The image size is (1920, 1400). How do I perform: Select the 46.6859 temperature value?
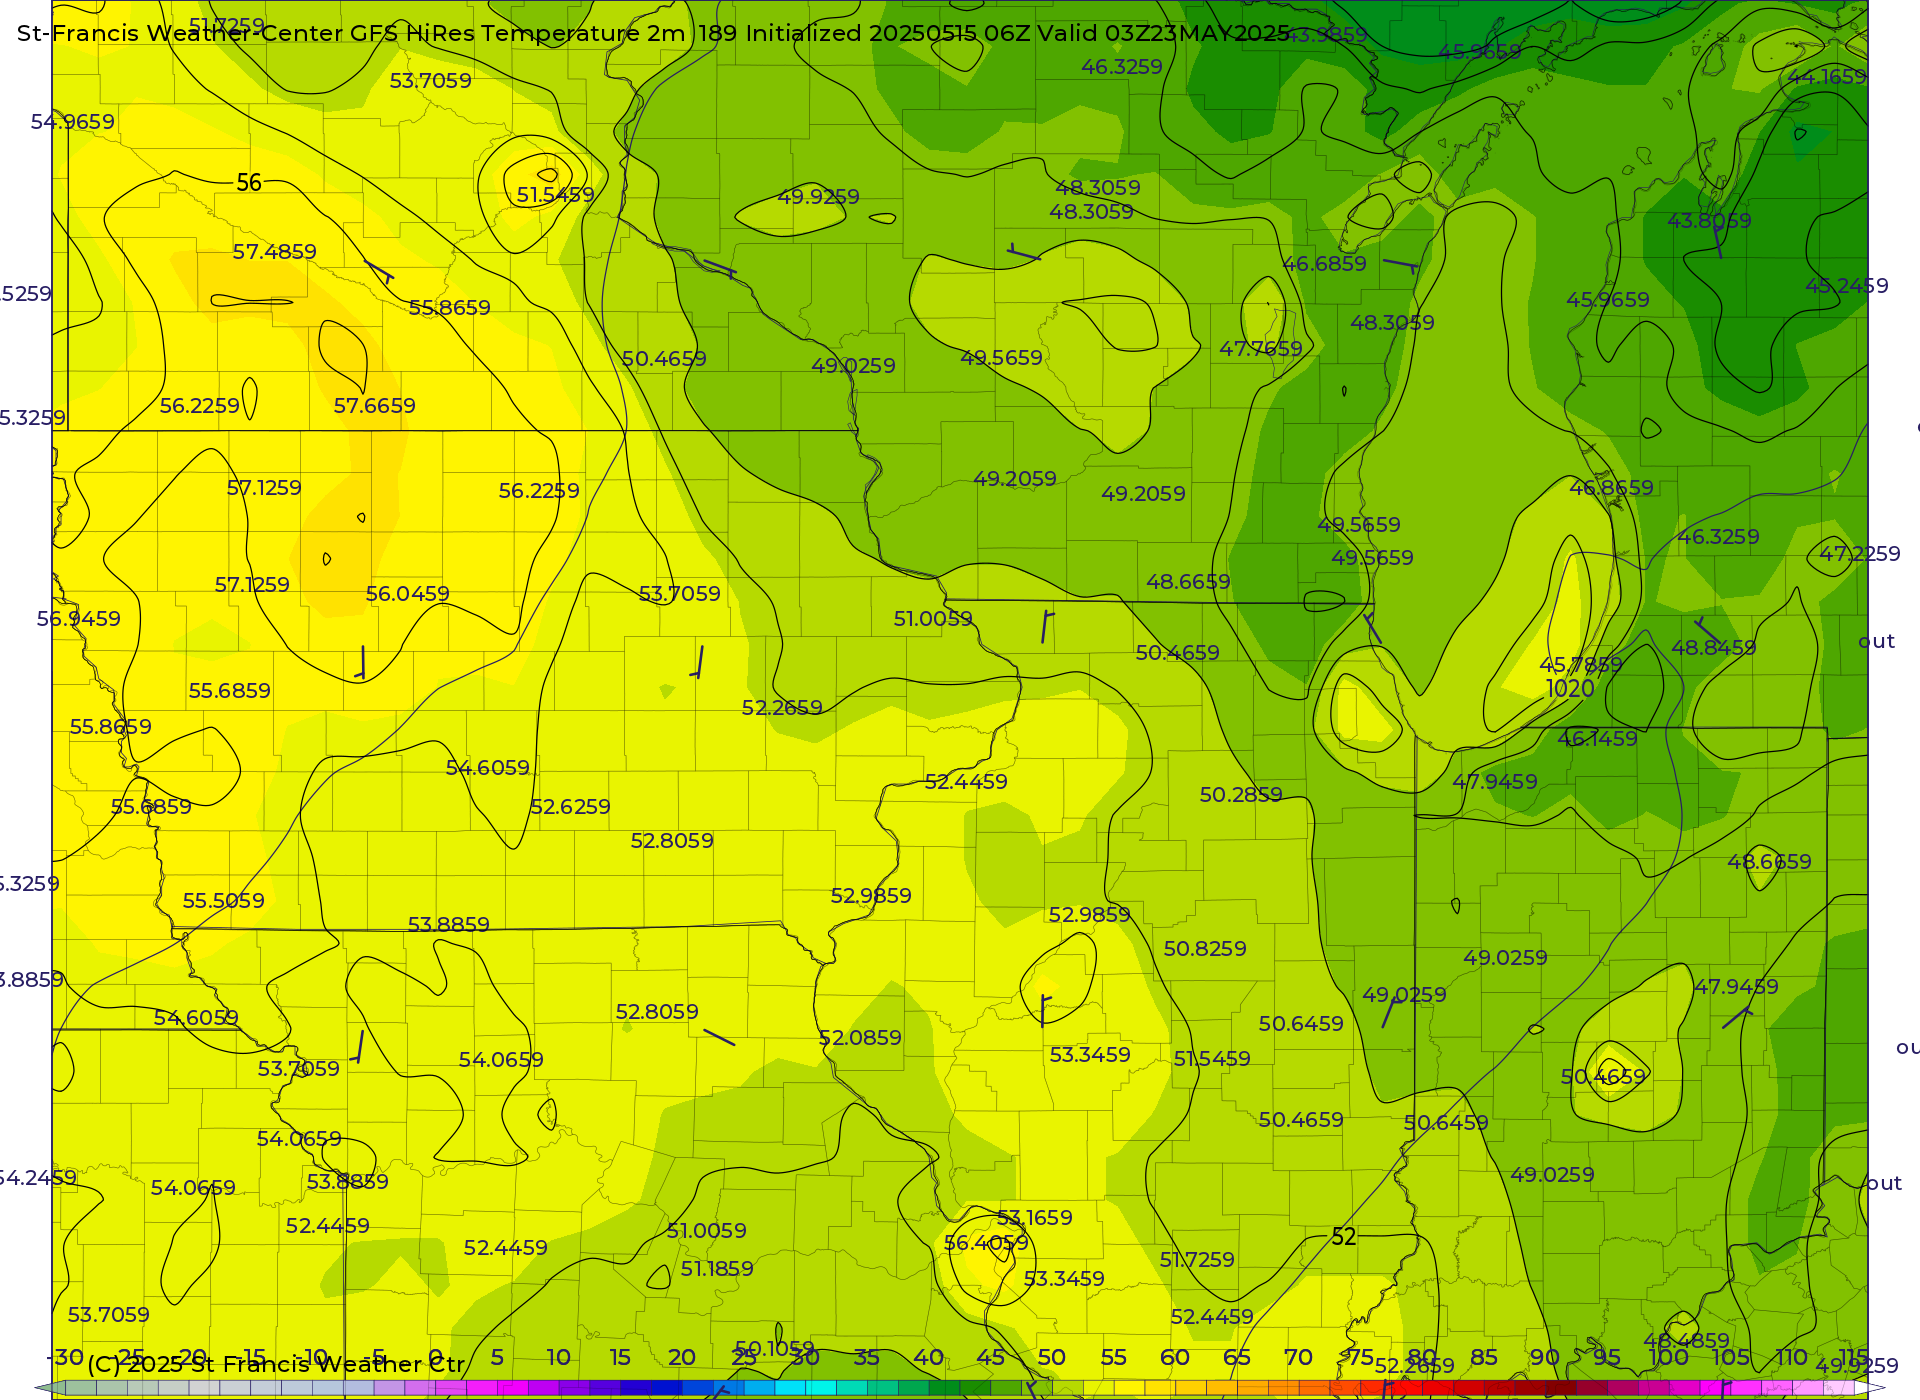click(x=1325, y=264)
